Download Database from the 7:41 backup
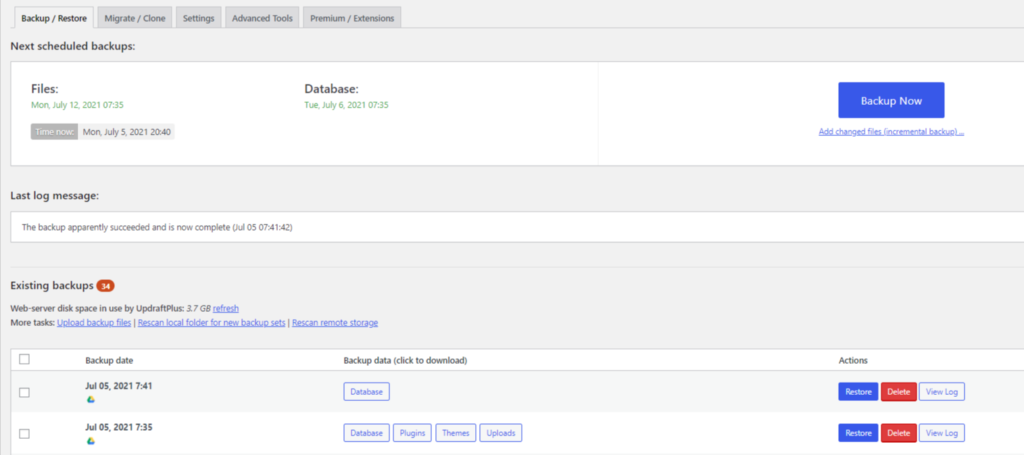 (x=366, y=392)
